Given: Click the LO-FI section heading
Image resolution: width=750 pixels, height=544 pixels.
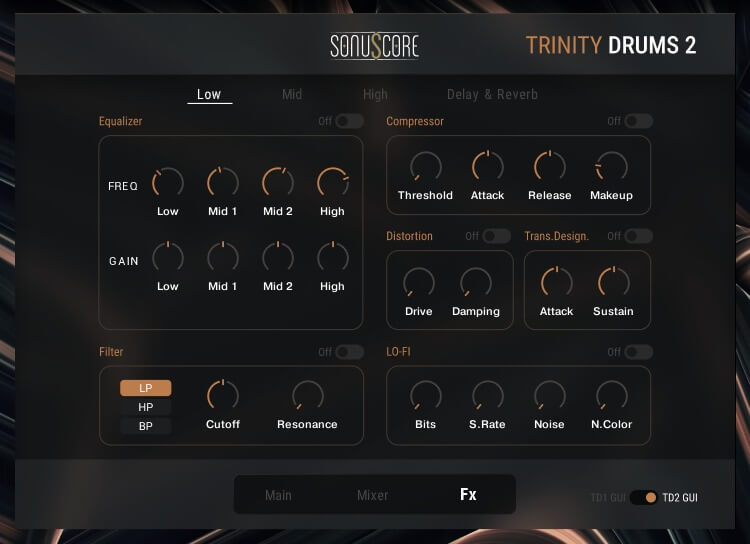Looking at the screenshot, I should pos(398,352).
